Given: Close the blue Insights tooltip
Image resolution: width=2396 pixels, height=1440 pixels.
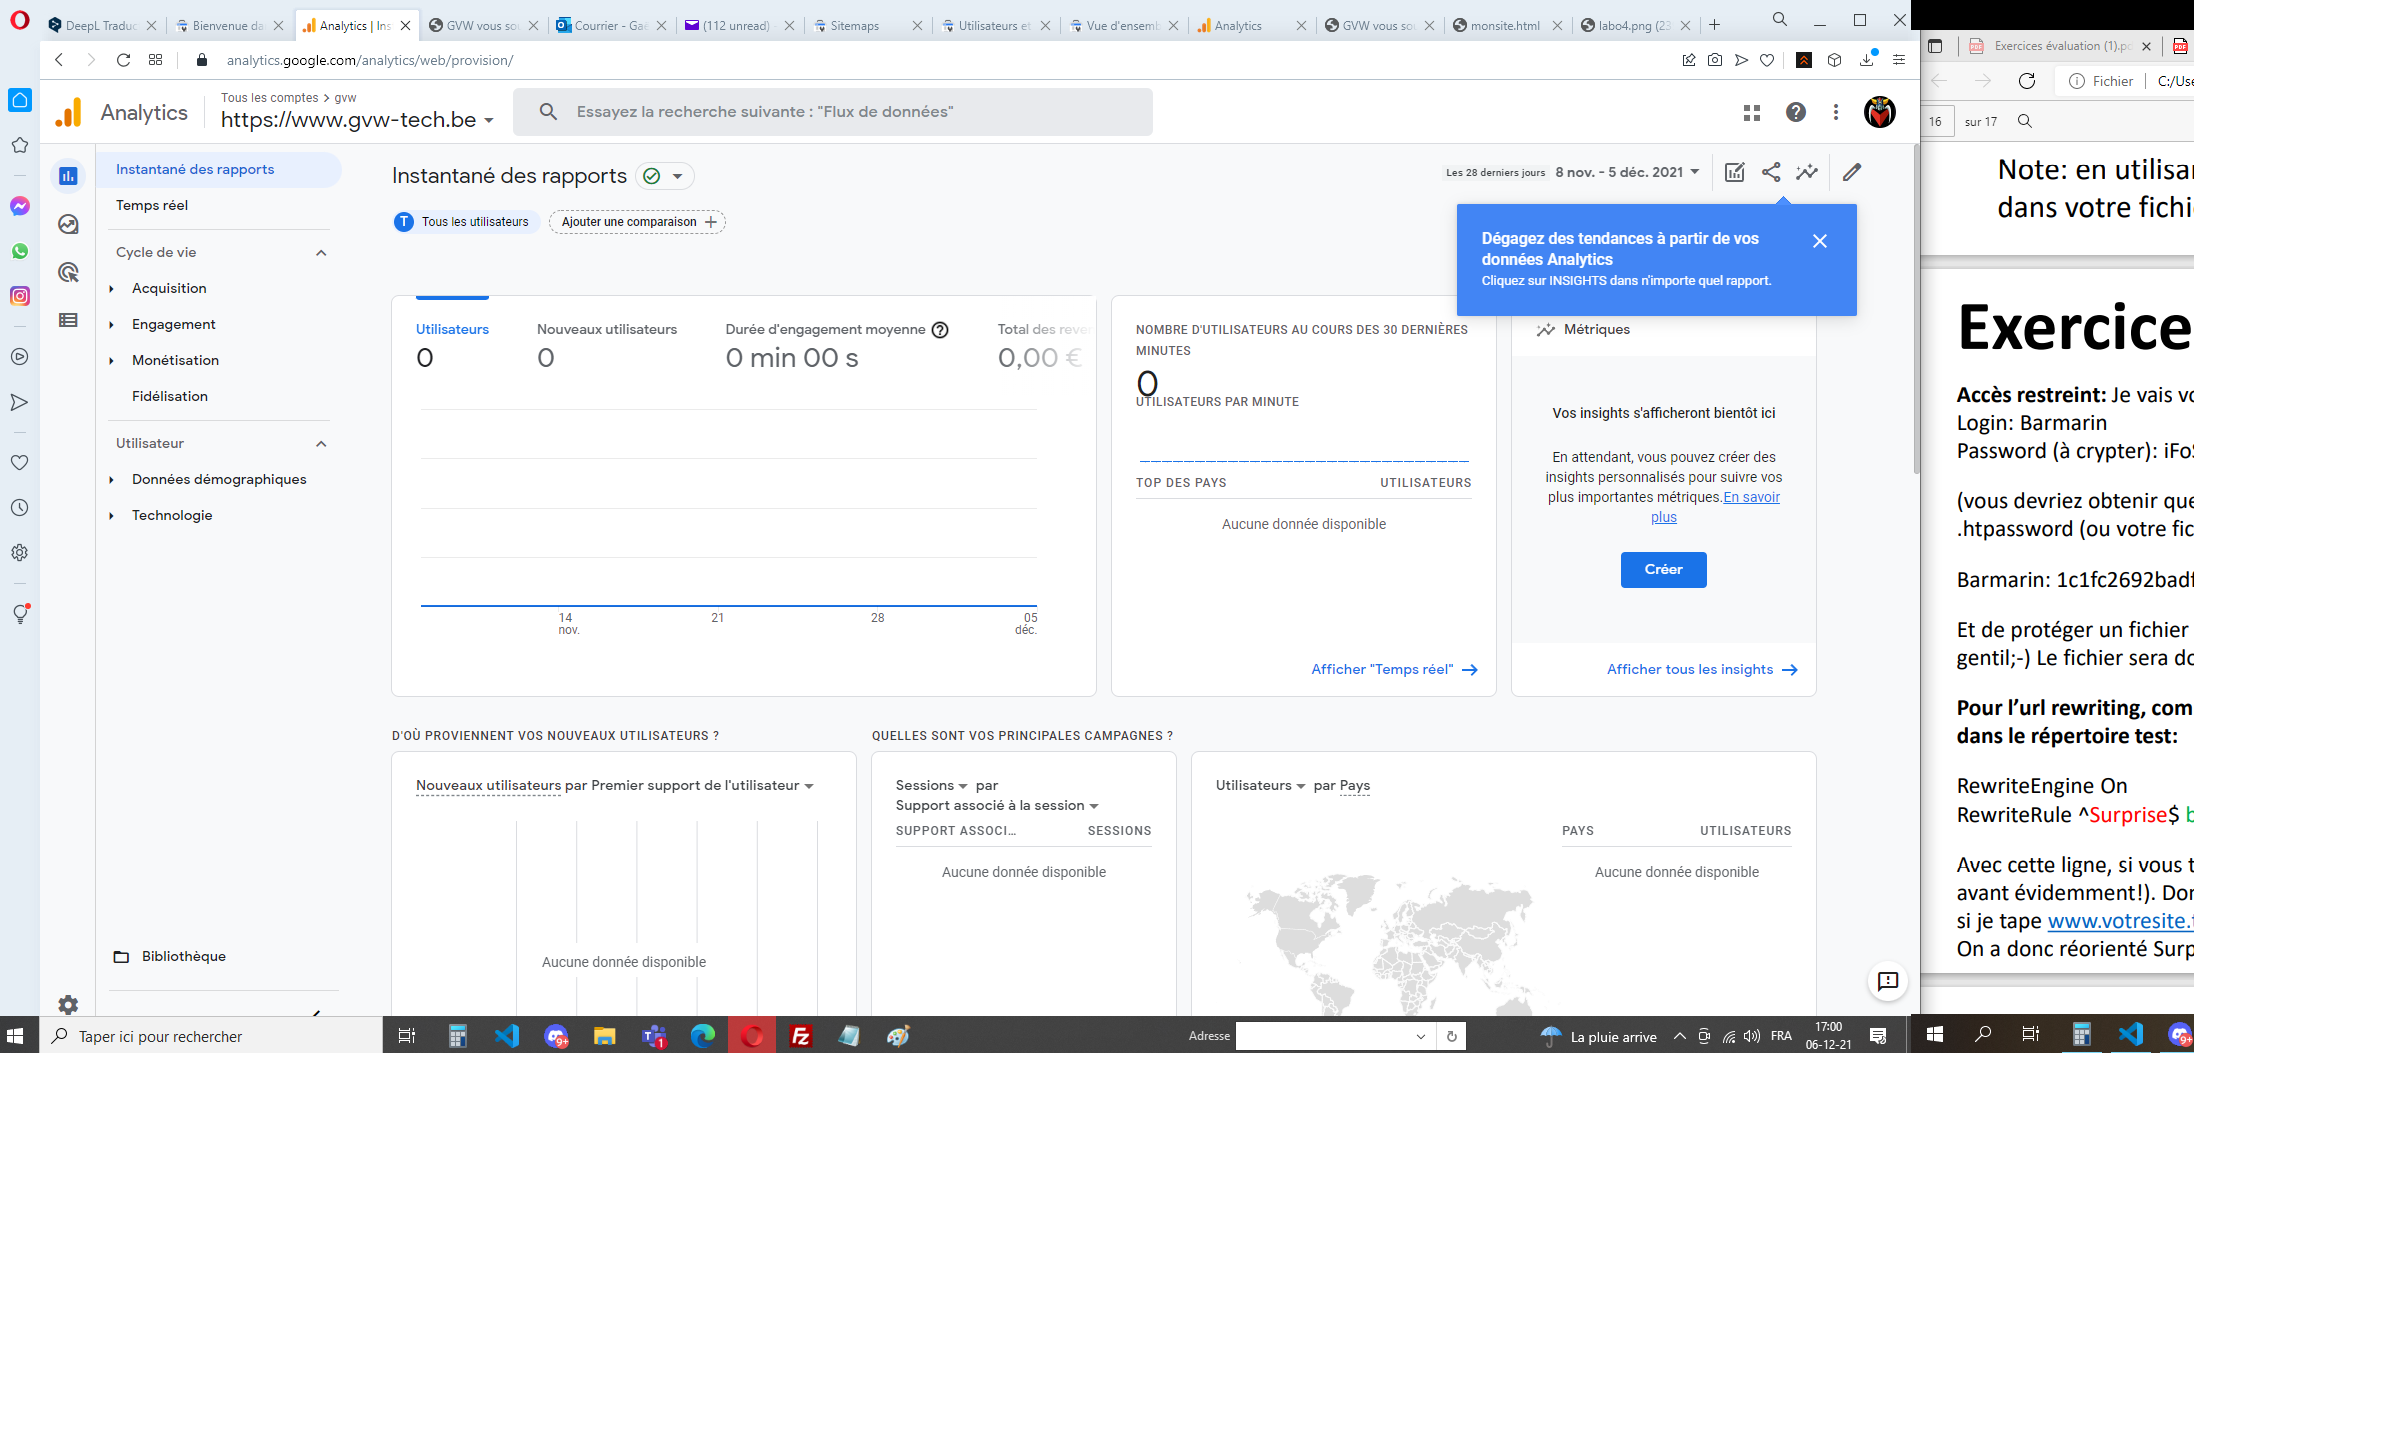Looking at the screenshot, I should pos(1819,241).
